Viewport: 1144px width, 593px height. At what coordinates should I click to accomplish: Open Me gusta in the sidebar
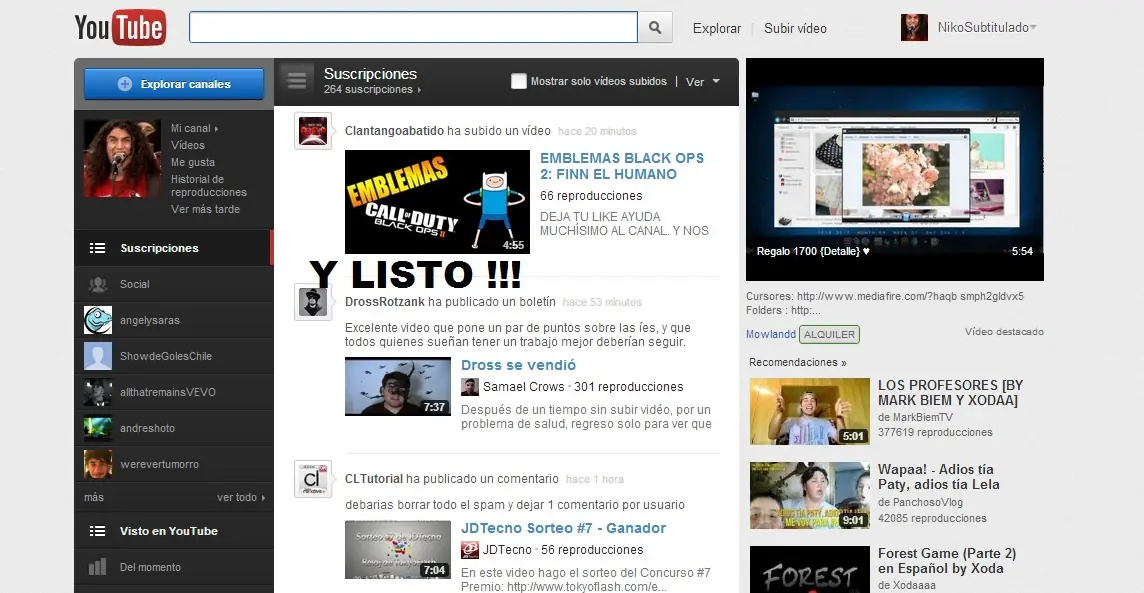coord(193,162)
